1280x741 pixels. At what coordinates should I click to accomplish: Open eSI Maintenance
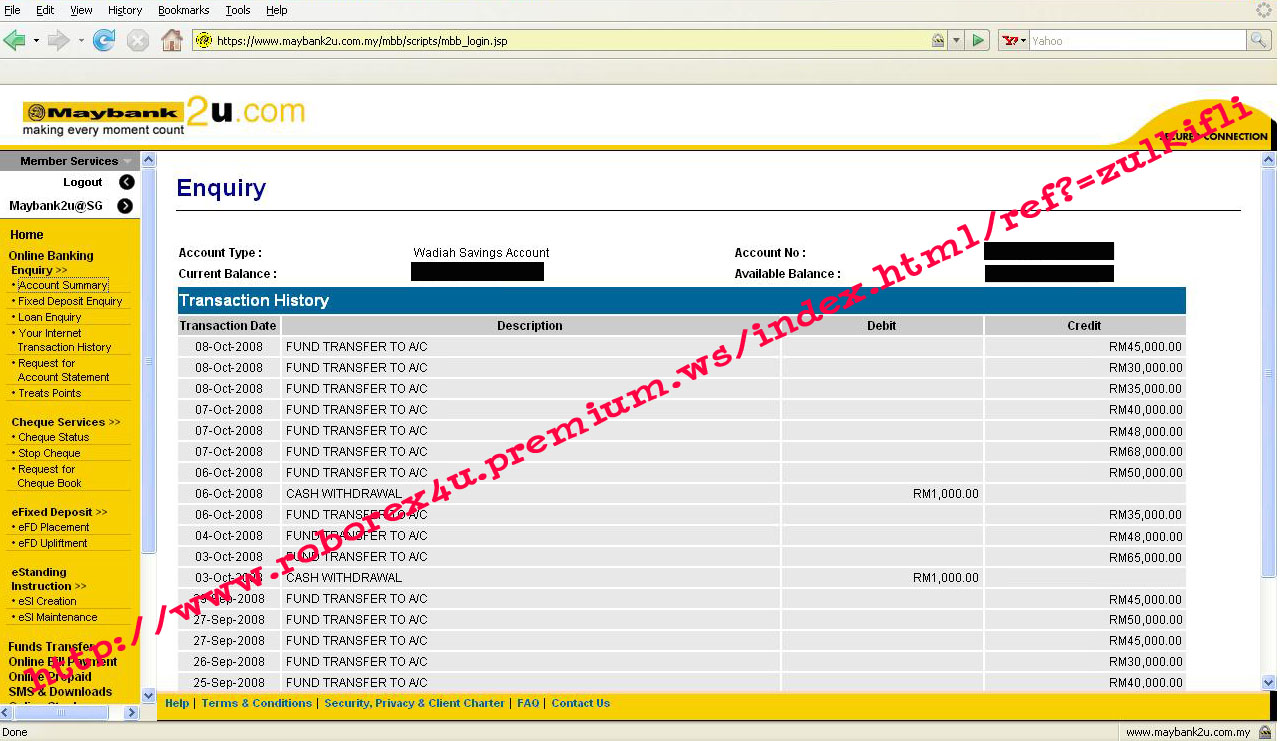pyautogui.click(x=58, y=617)
